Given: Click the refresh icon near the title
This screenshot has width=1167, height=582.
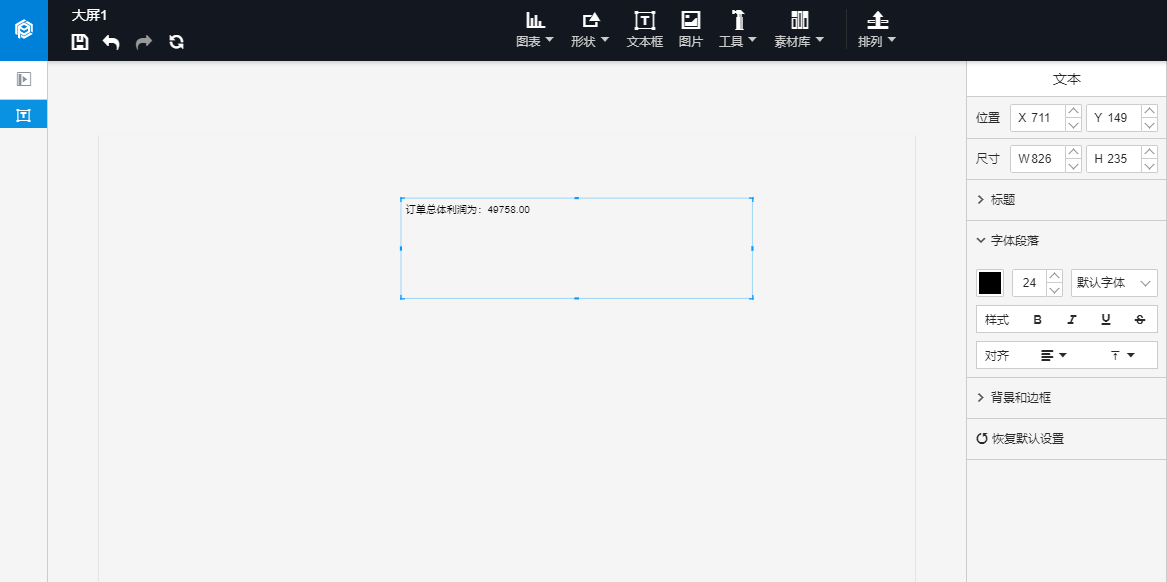Looking at the screenshot, I should click(176, 42).
